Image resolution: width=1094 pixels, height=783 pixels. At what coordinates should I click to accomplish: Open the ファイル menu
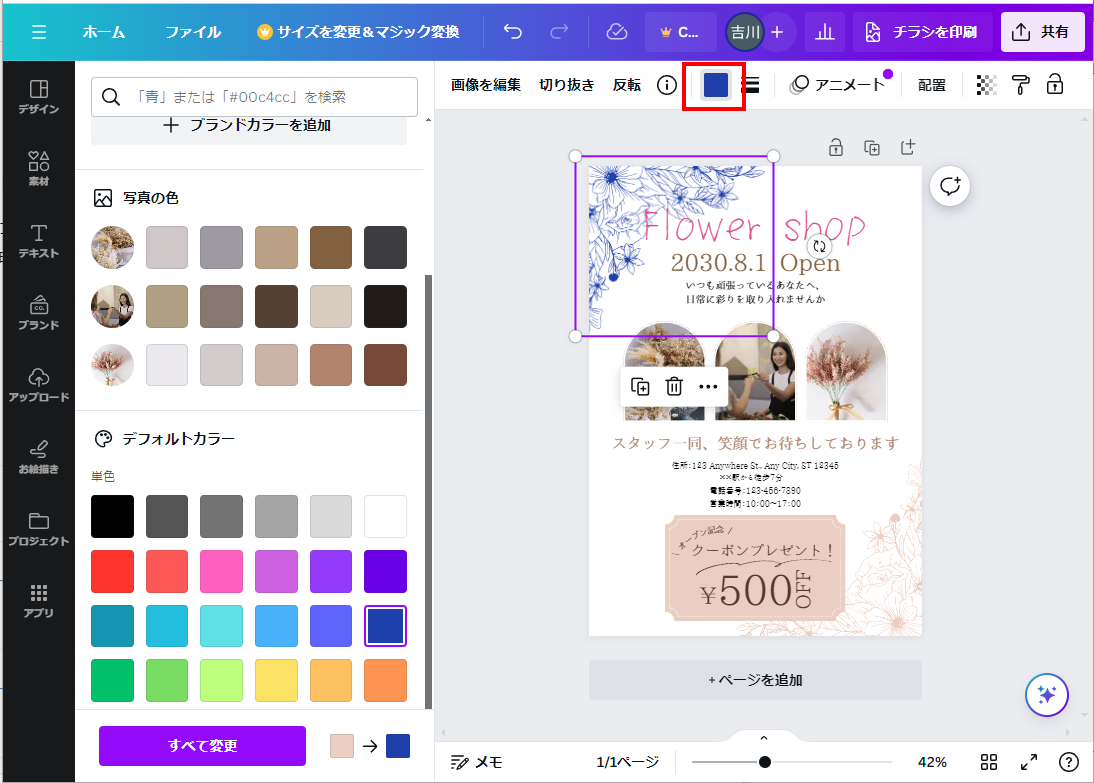pyautogui.click(x=193, y=32)
